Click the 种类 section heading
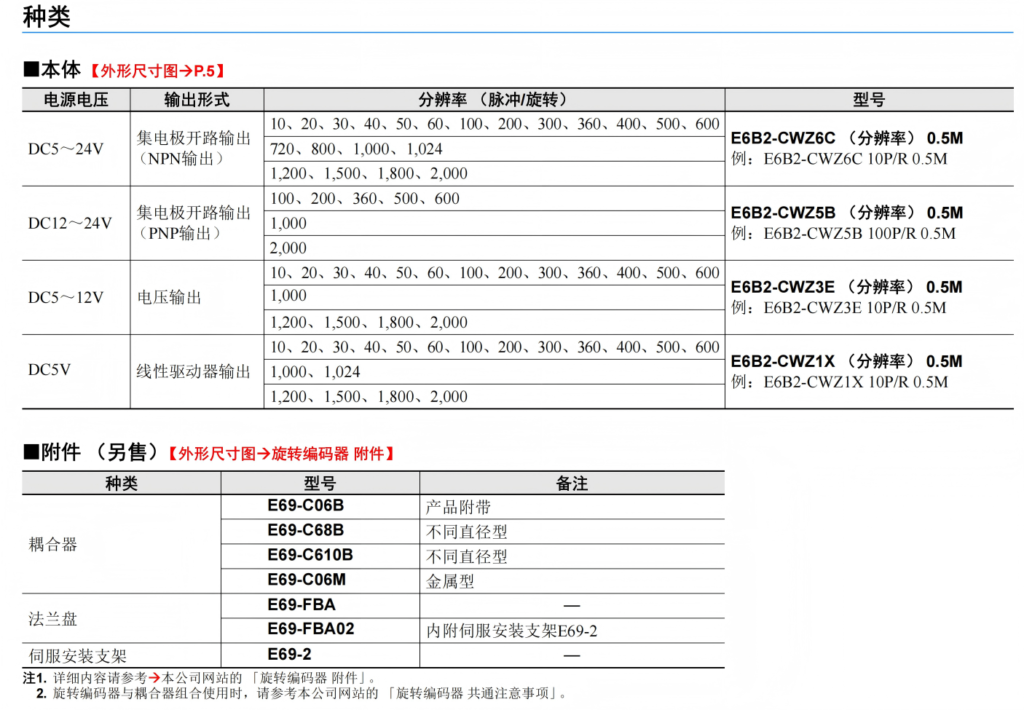The image size is (1024, 710). point(46,17)
